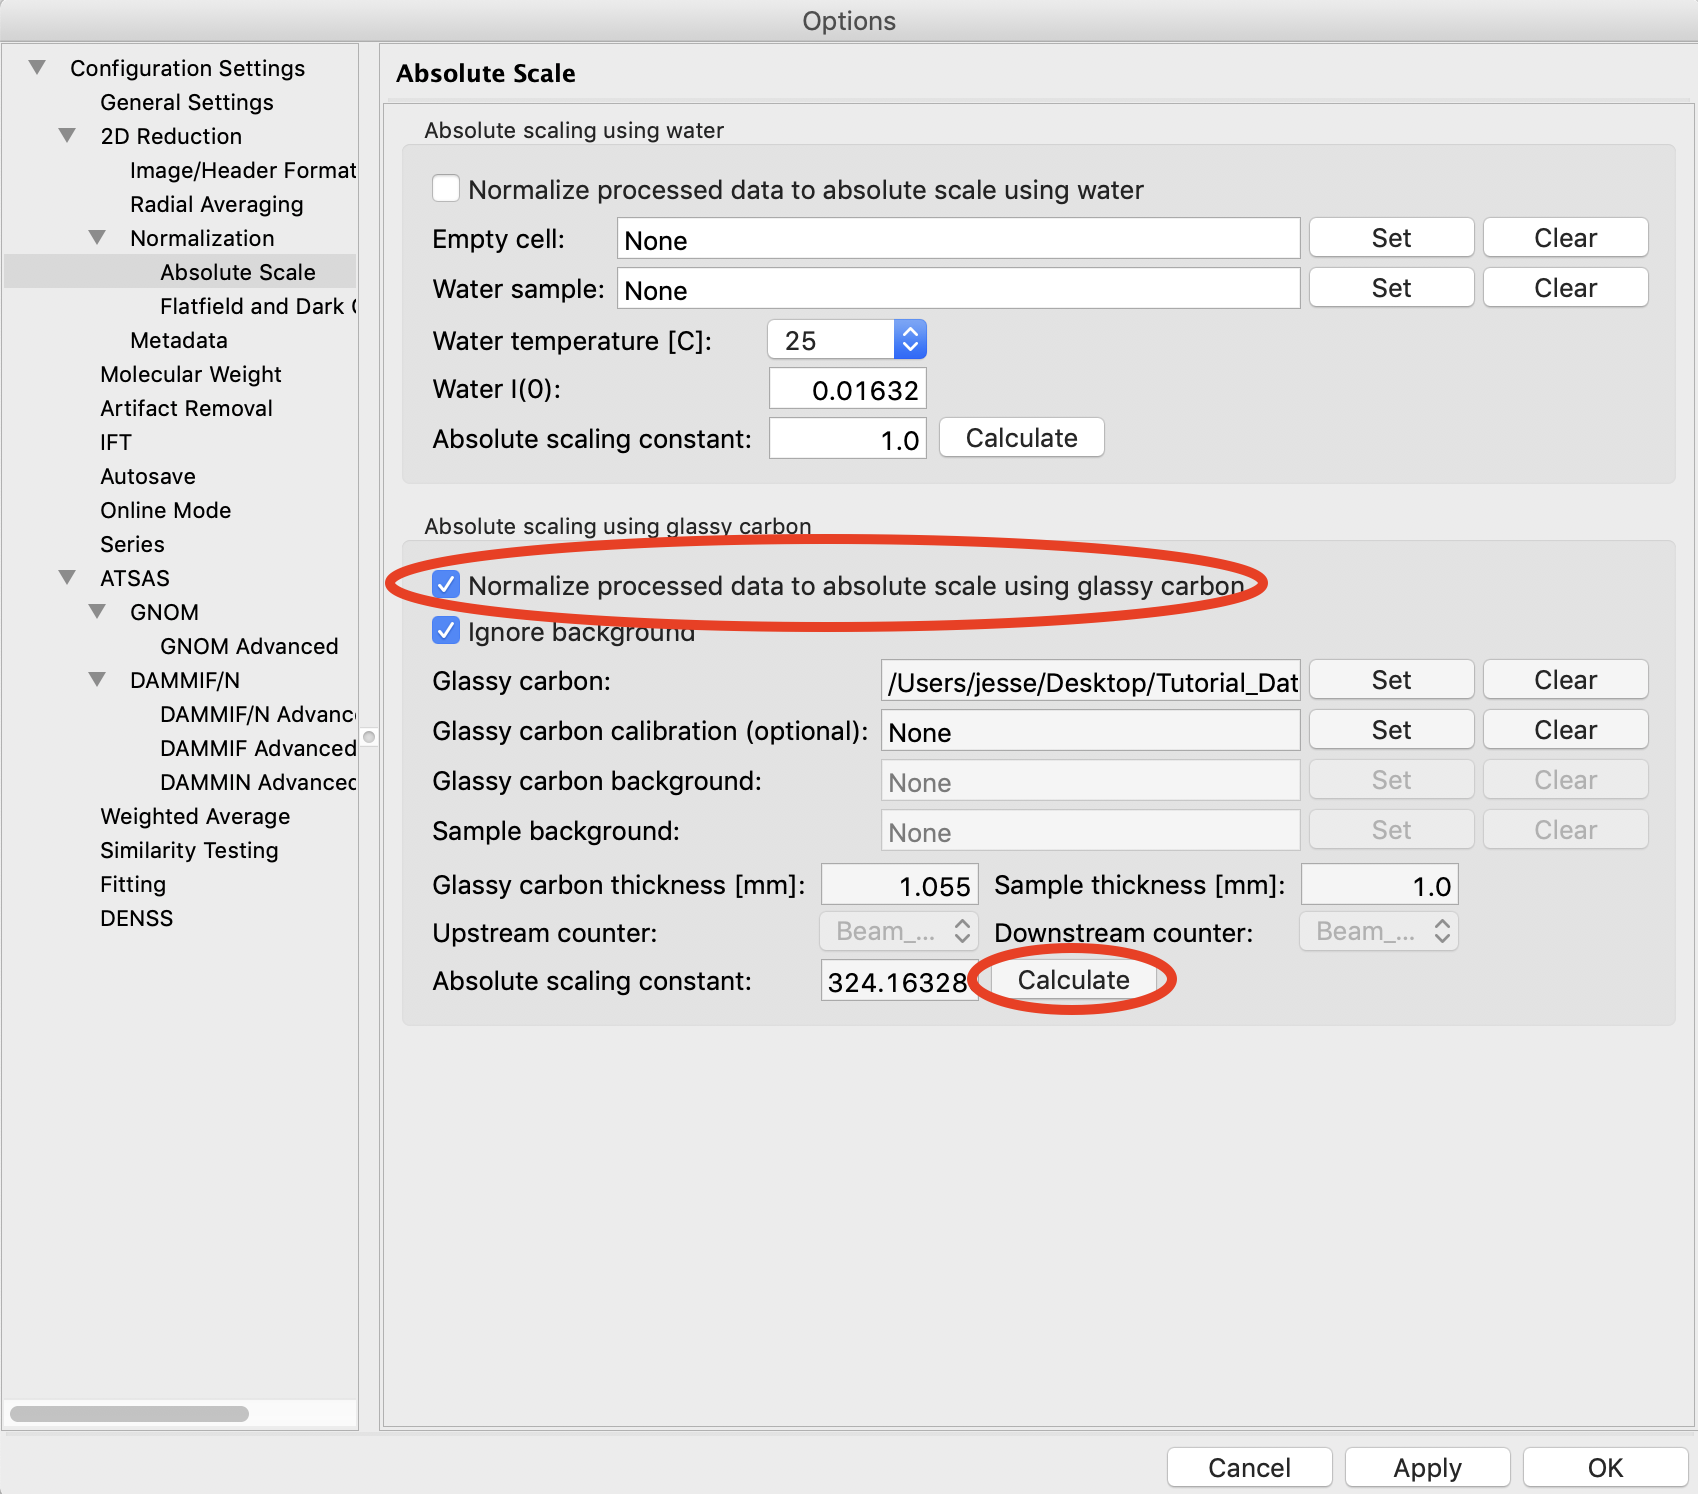Click Glassy carbon calibration path field
1698x1494 pixels.
click(1090, 731)
